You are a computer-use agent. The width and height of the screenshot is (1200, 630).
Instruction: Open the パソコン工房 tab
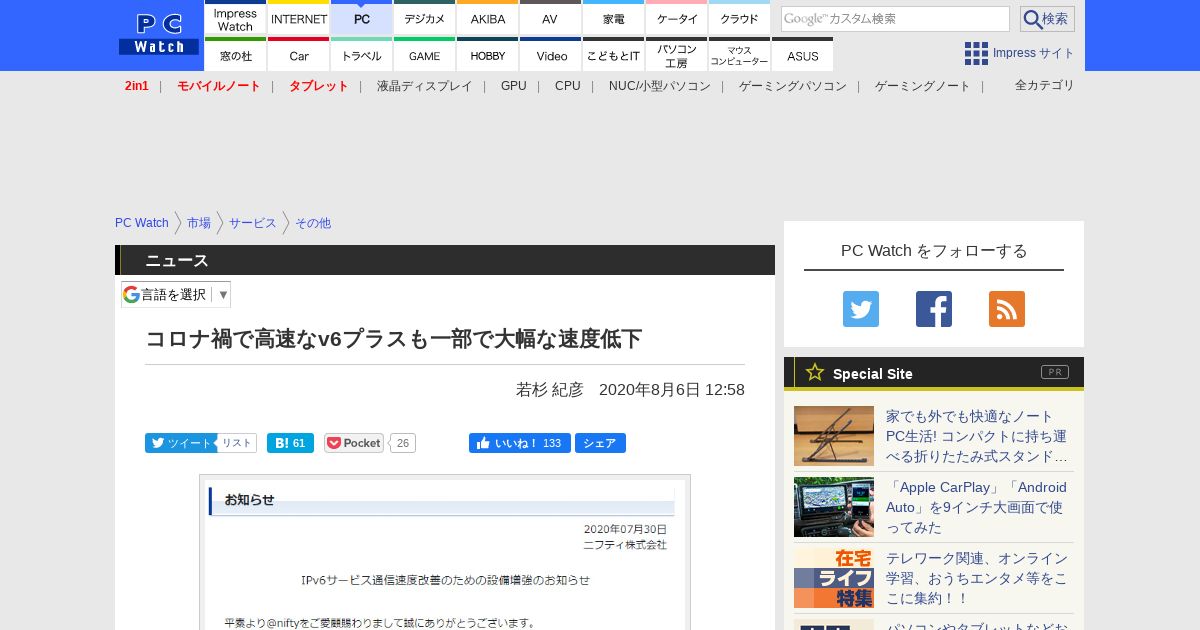click(677, 55)
